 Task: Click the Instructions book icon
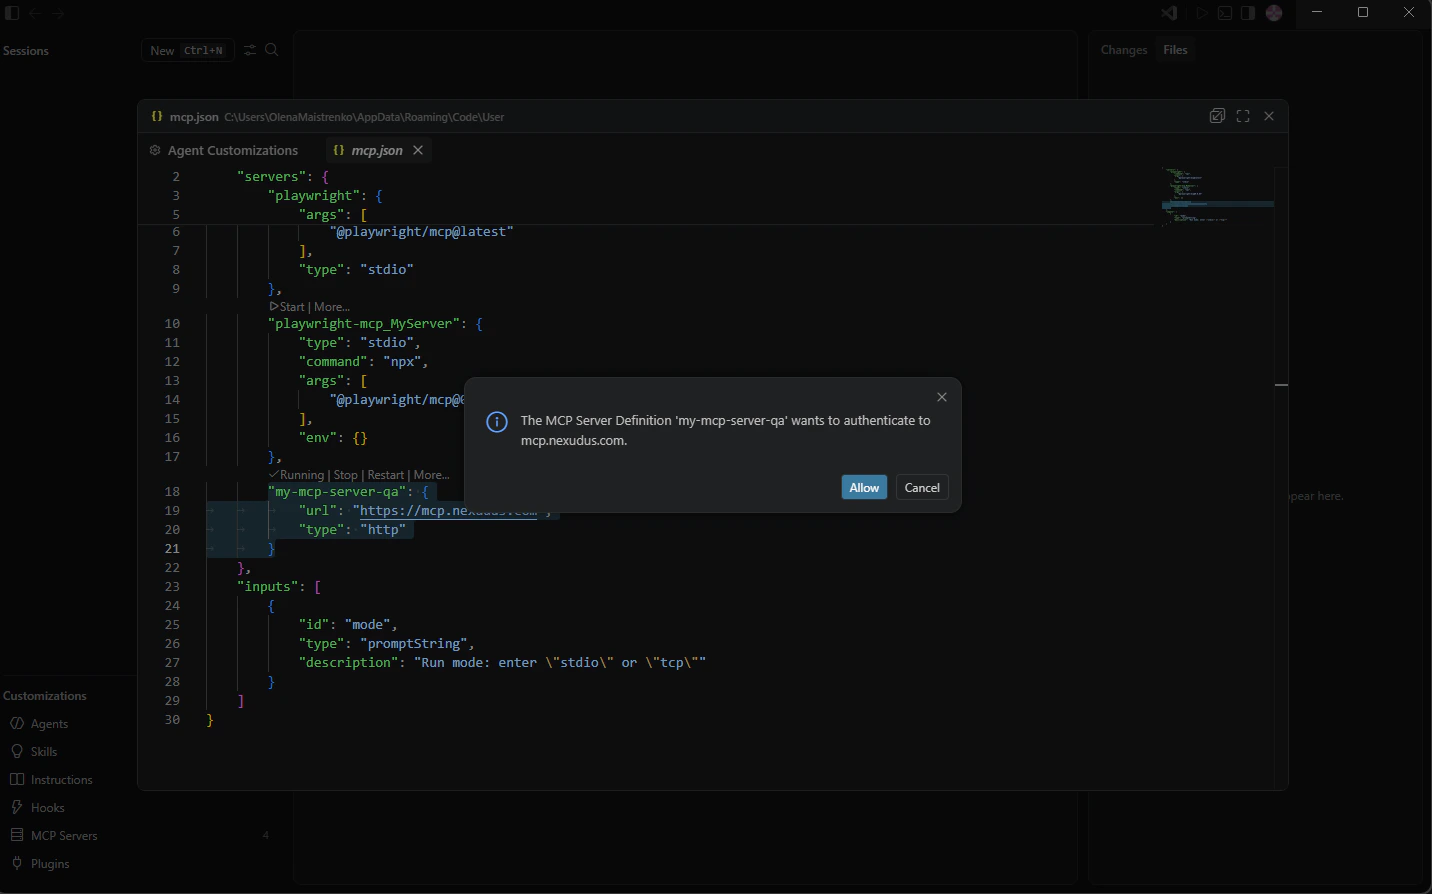17,779
